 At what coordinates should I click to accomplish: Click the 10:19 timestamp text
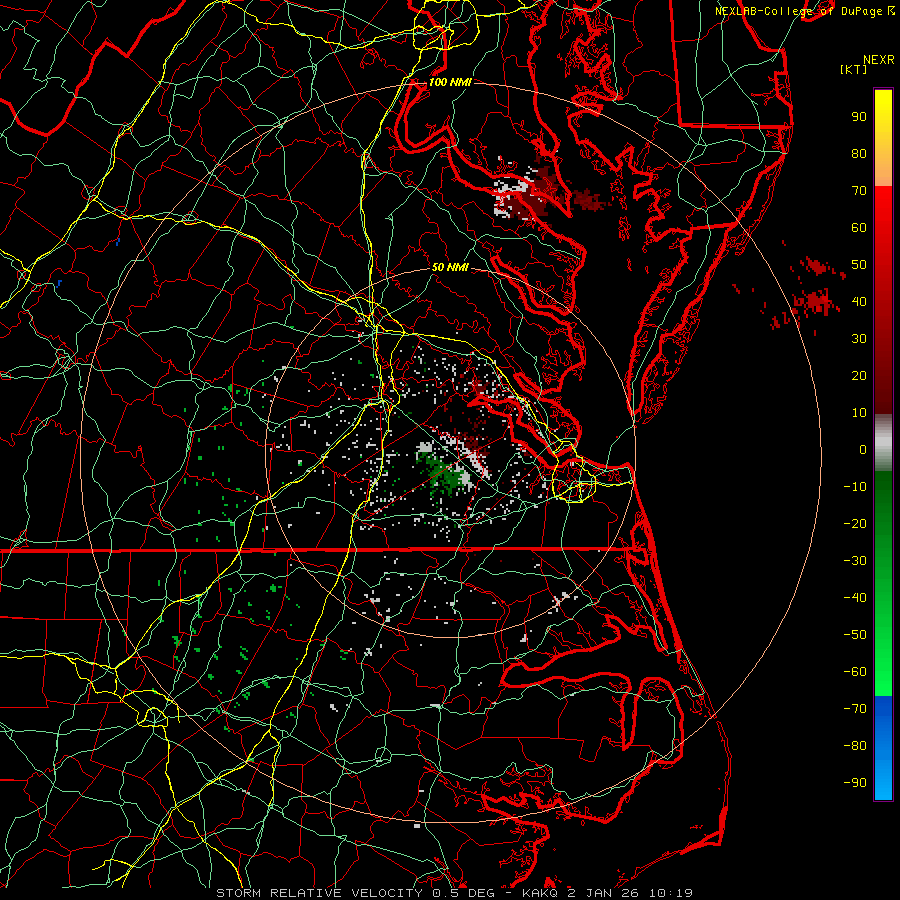(672, 893)
